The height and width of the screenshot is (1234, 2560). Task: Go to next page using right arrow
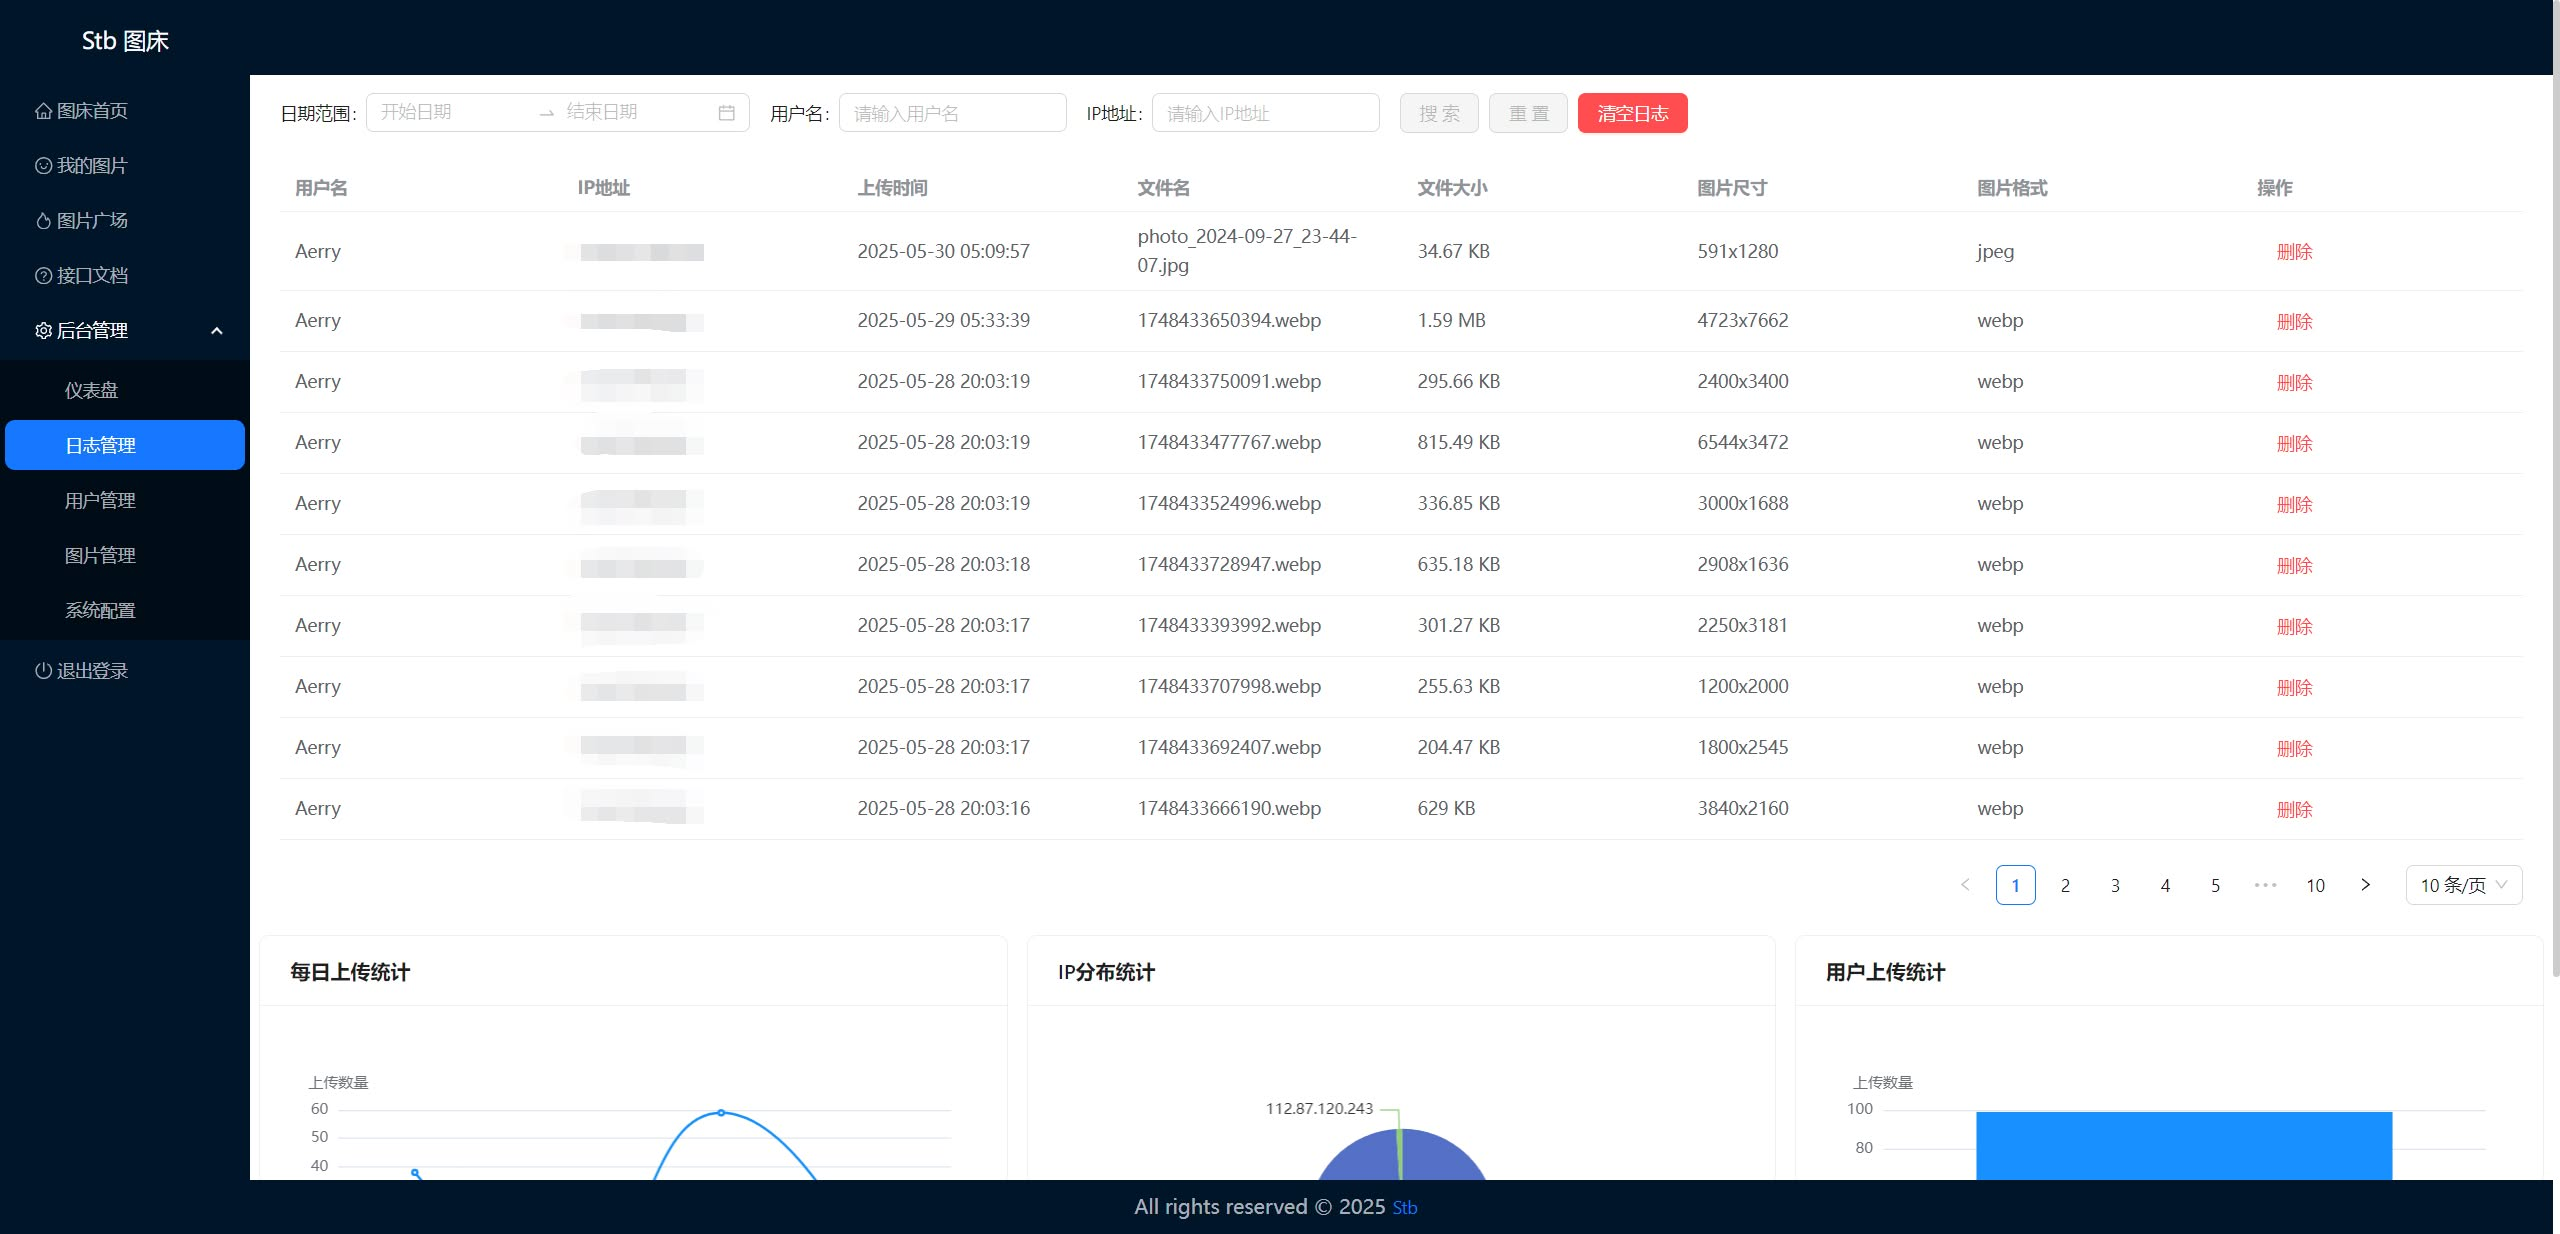2365,885
